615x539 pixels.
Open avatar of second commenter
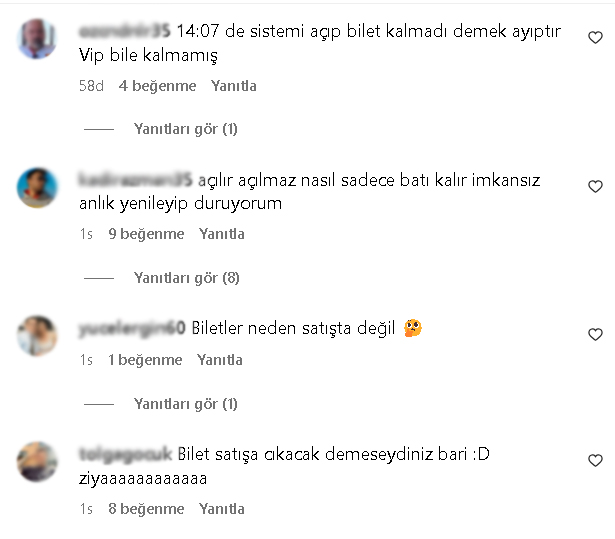(x=37, y=188)
